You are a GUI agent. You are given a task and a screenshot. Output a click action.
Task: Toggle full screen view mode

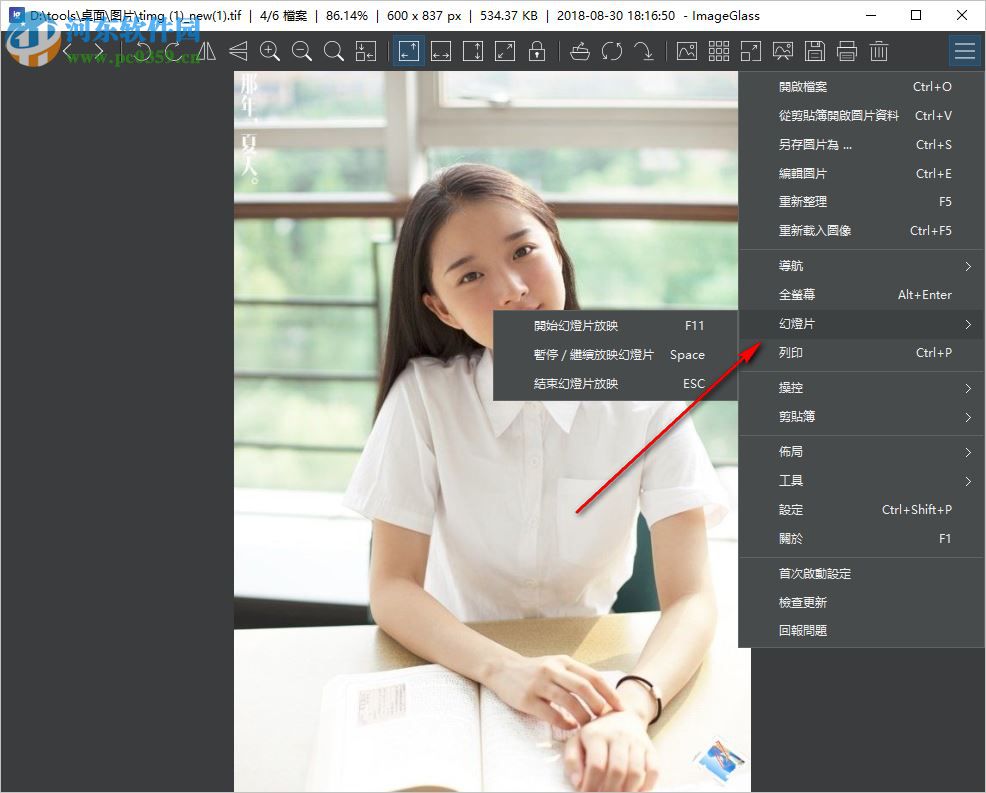(751, 51)
